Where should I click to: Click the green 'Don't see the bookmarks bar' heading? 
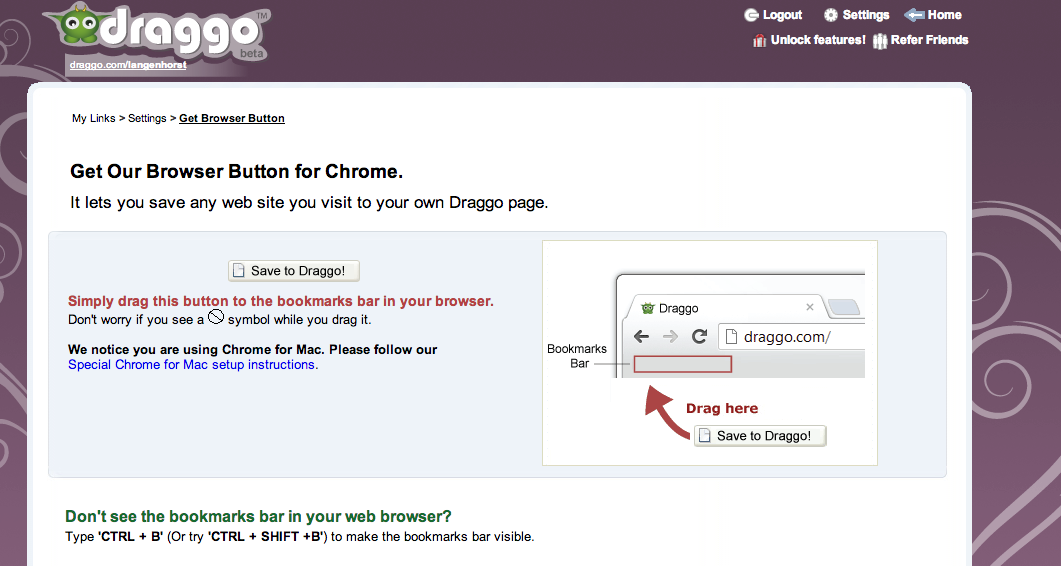coord(258,517)
